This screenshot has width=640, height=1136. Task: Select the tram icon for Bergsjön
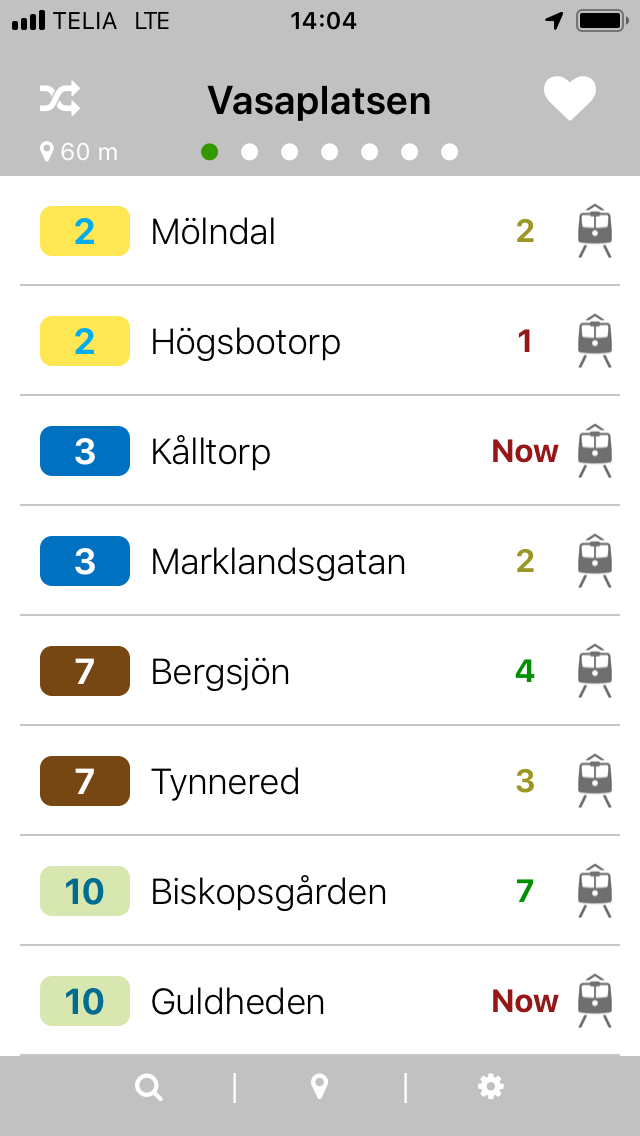point(594,671)
